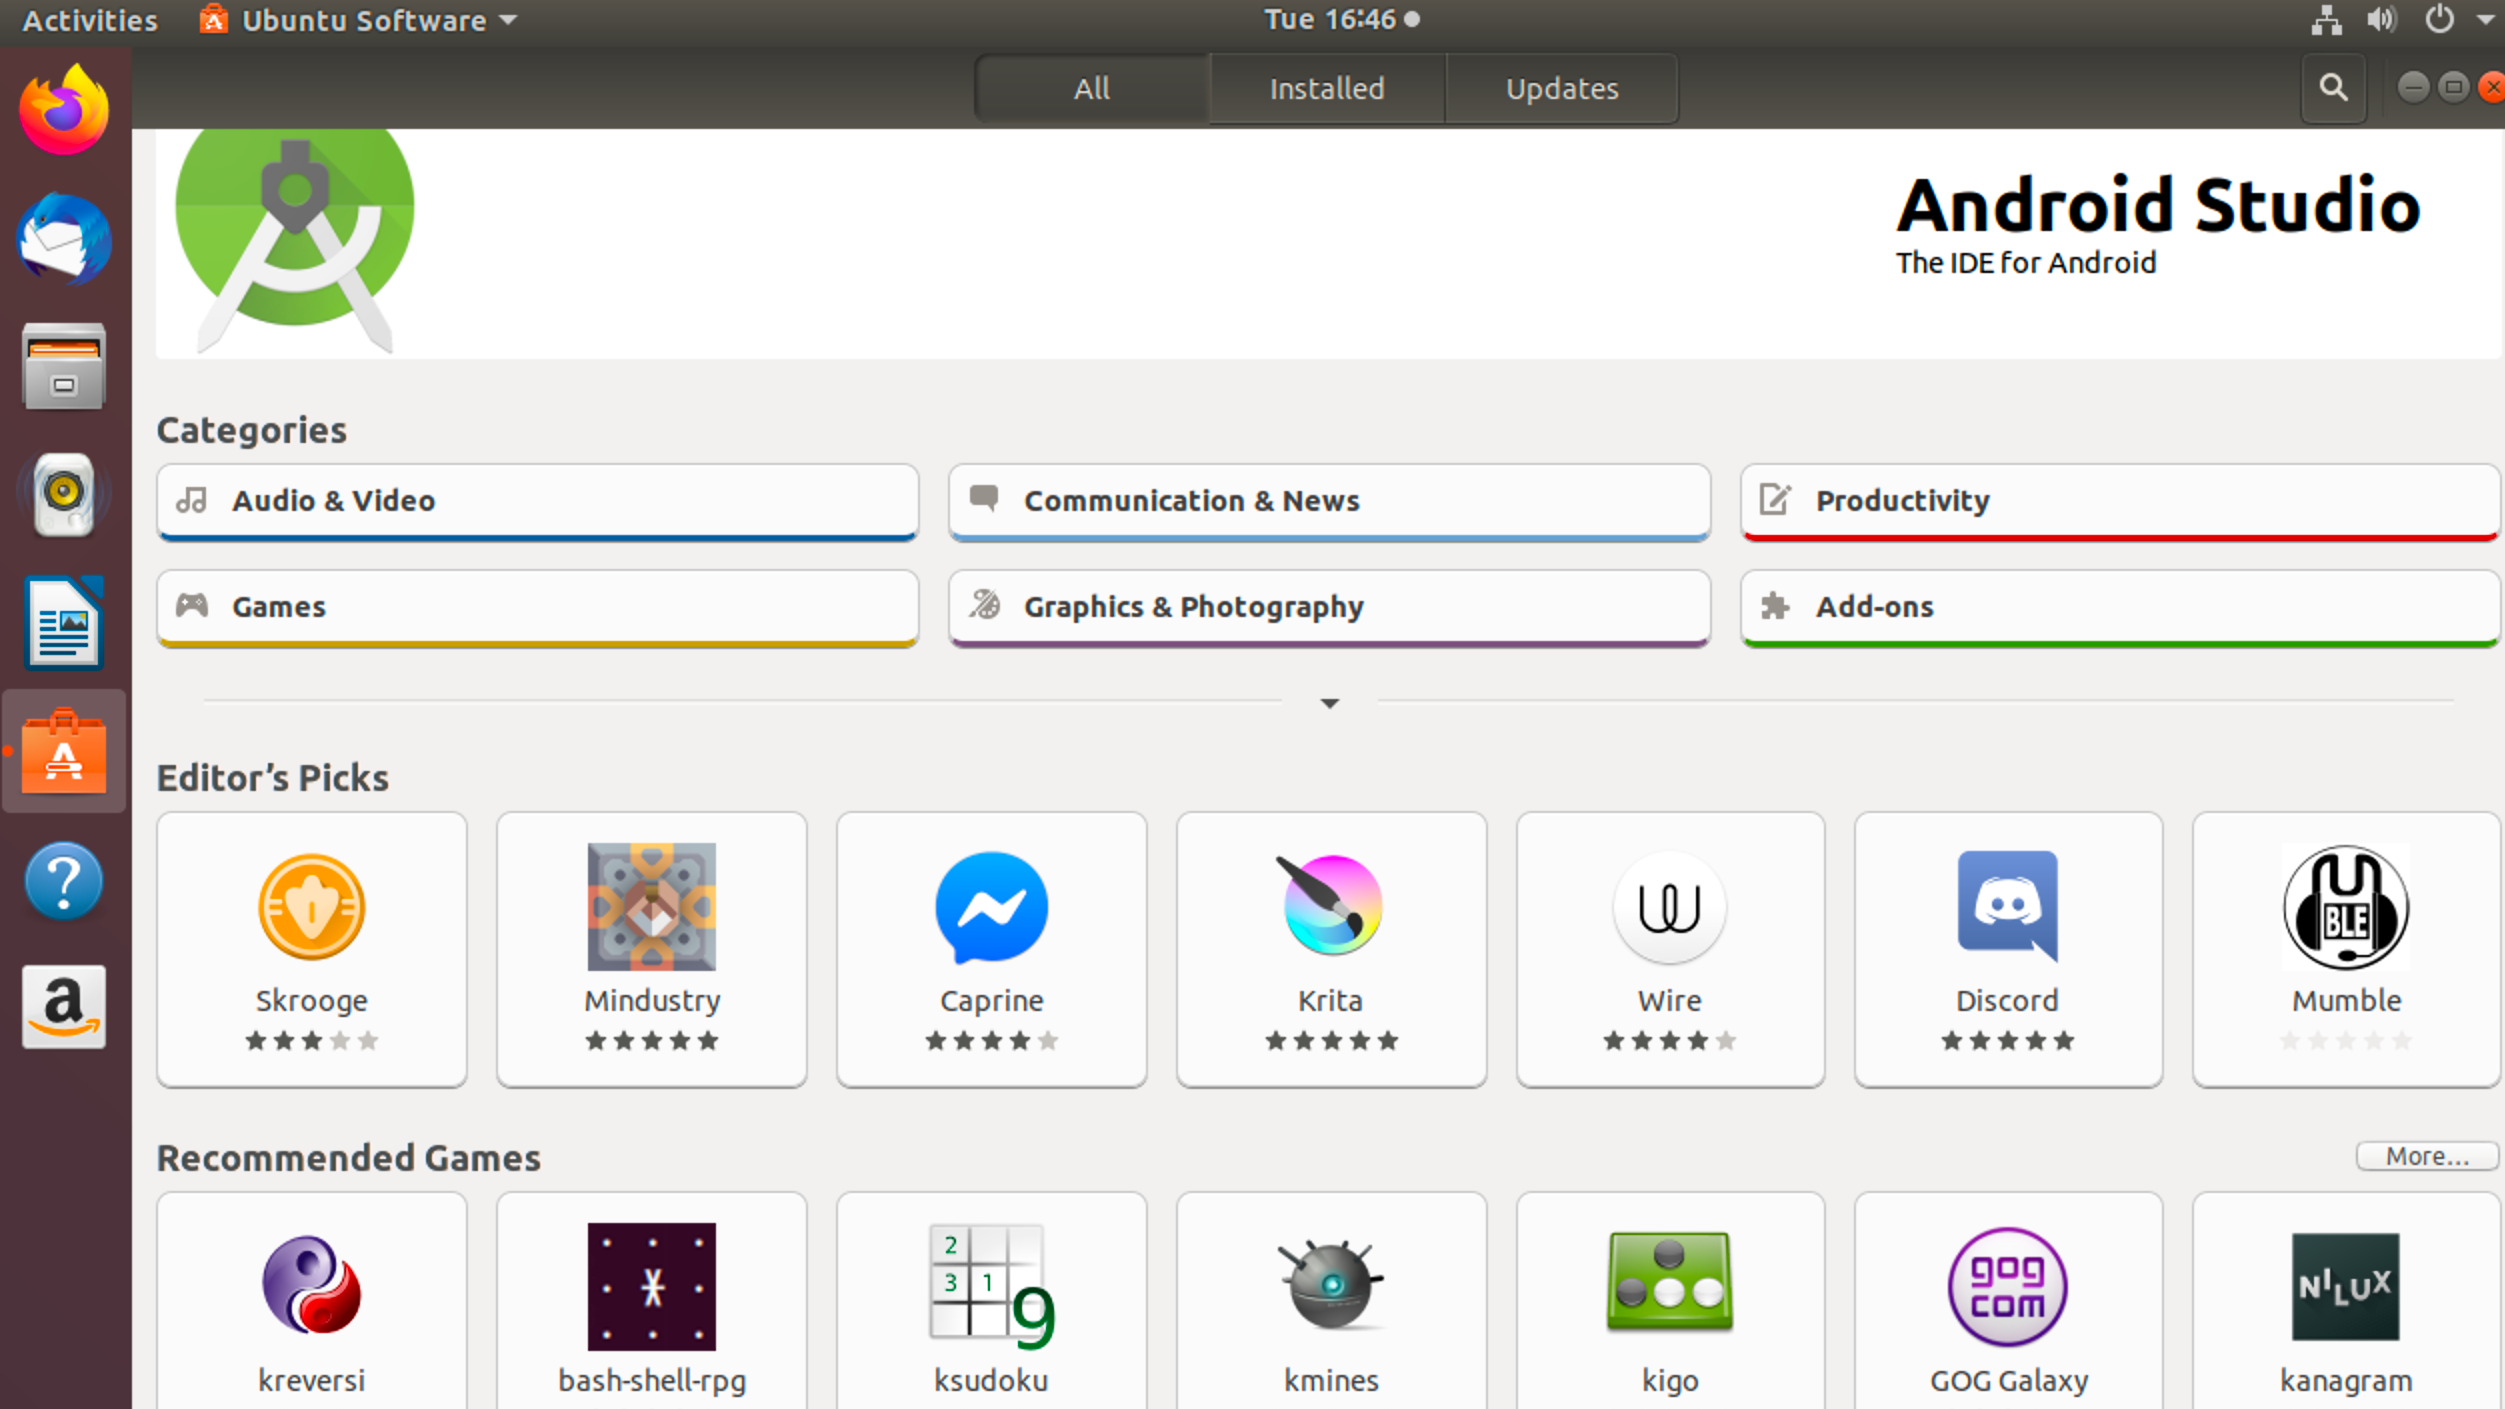Viewport: 2505px width, 1409px height.
Task: Click the More... button for games
Action: point(2426,1156)
